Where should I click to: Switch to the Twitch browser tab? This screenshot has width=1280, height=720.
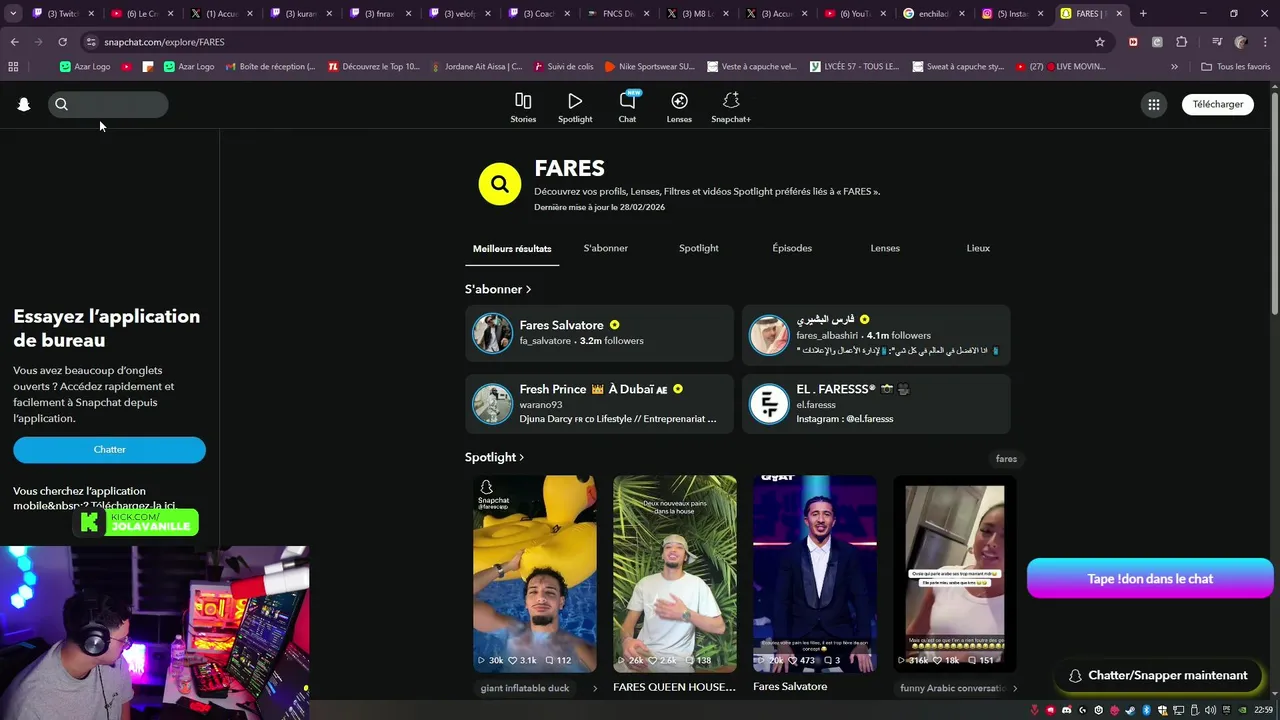[x=62, y=14]
